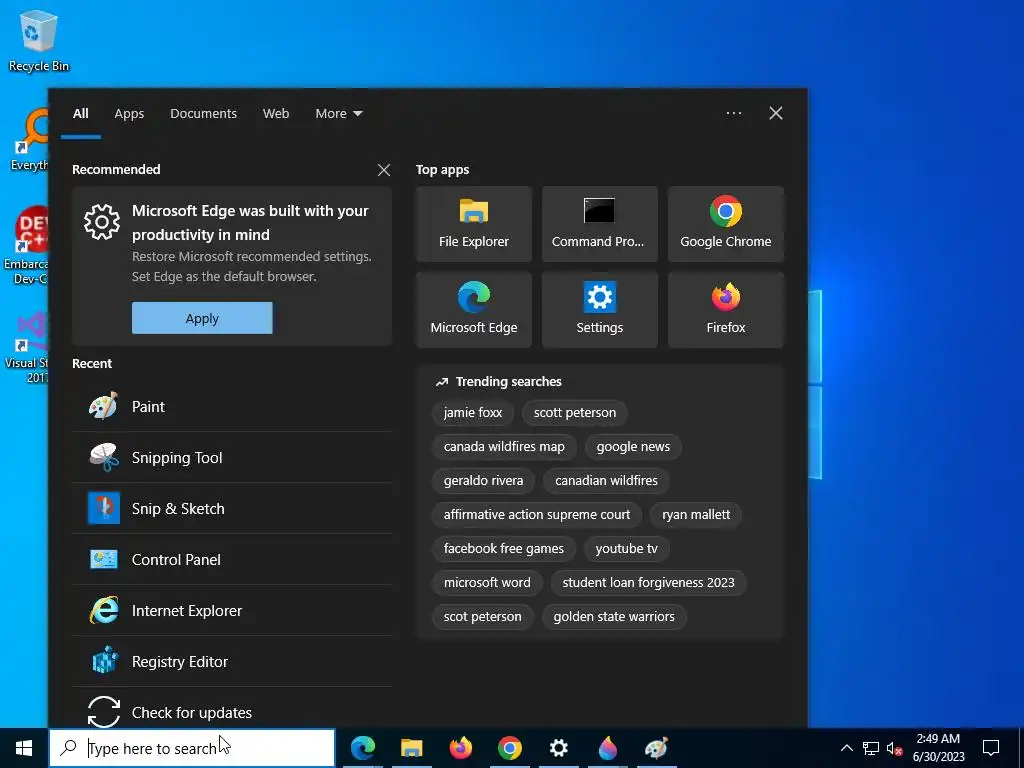This screenshot has width=1024, height=768.
Task: Show hidden icons chevron in system tray
Action: [x=846, y=748]
